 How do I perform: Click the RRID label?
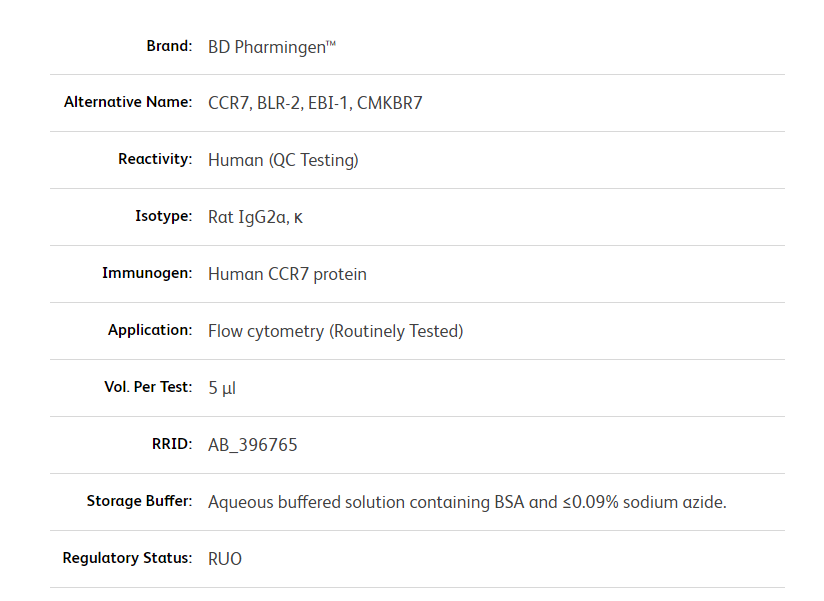click(x=172, y=444)
